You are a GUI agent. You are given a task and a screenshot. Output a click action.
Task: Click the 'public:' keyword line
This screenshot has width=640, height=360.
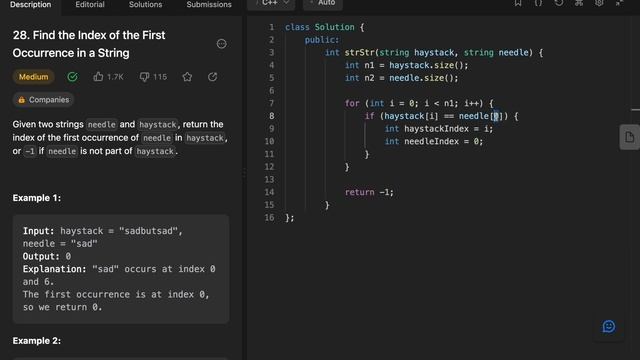click(x=322, y=40)
